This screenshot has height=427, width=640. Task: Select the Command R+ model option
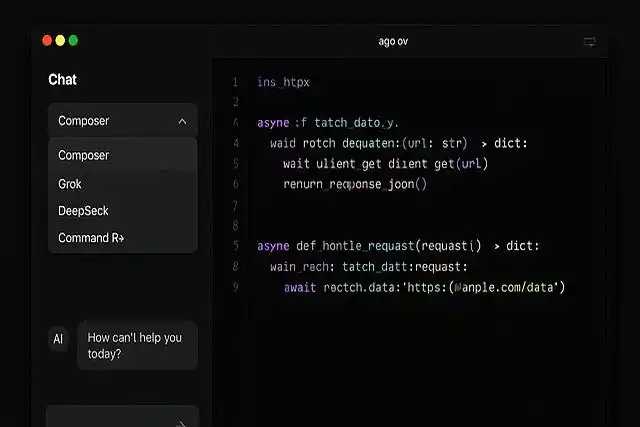coord(91,238)
